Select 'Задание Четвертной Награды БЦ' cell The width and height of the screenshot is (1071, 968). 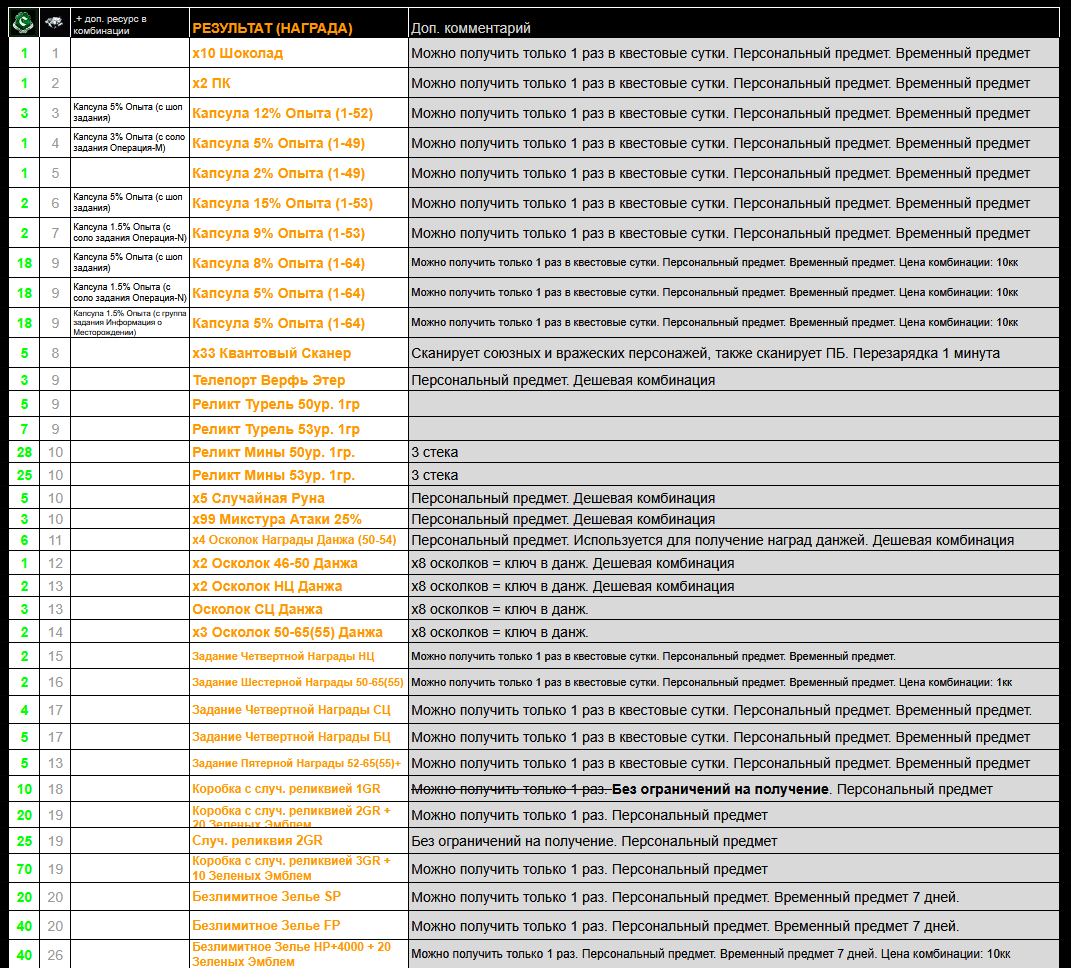291,737
